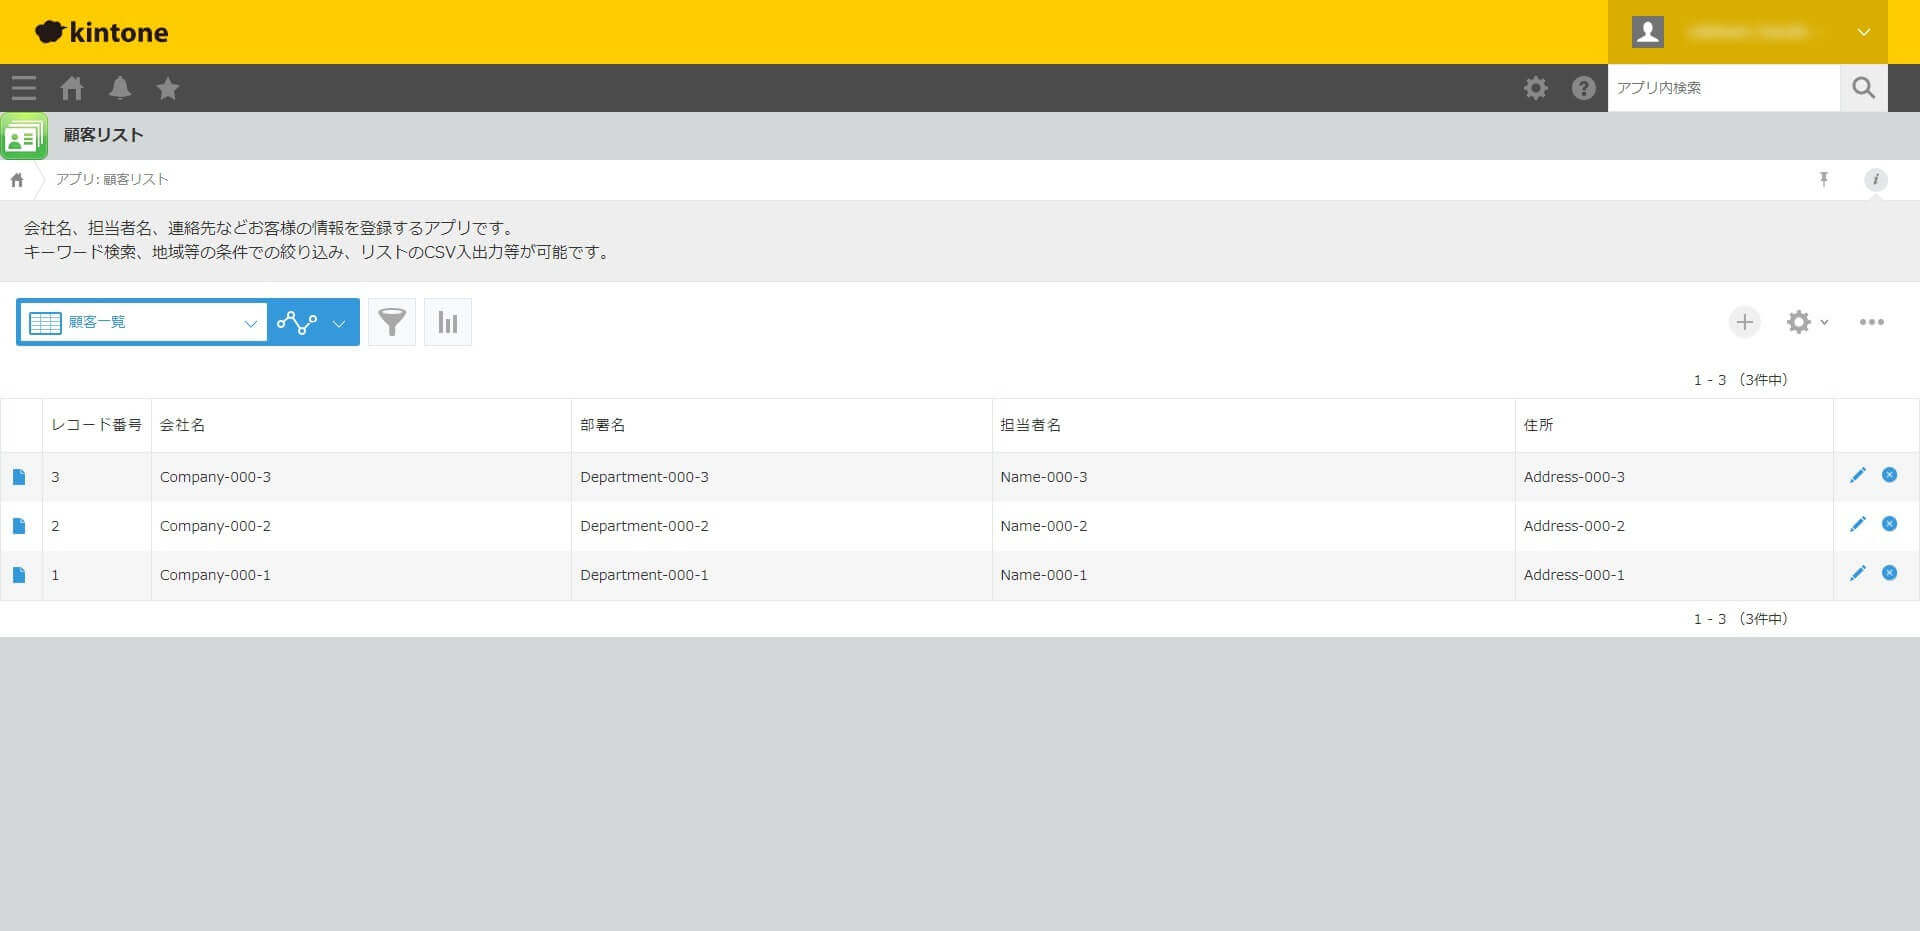Image resolution: width=1920 pixels, height=931 pixels.
Task: Open record details for Company-000-1
Action: coord(19,575)
